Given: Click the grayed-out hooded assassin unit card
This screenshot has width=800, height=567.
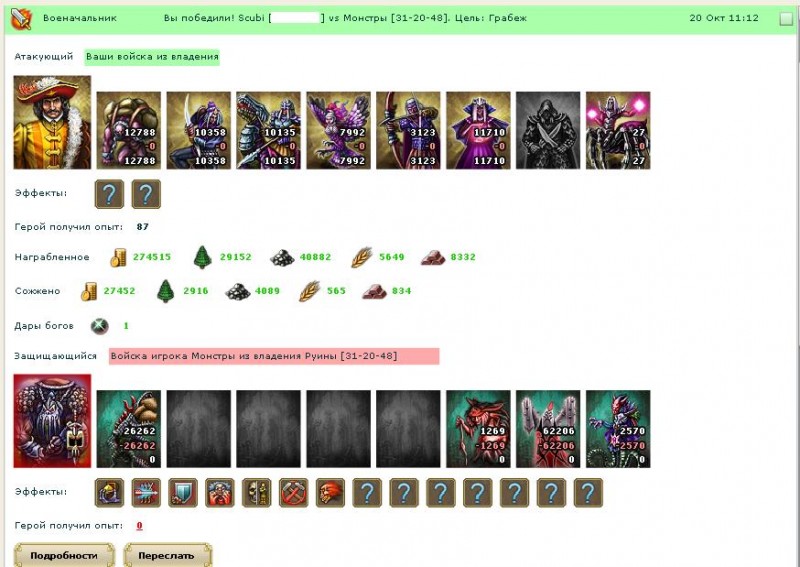Looking at the screenshot, I should pyautogui.click(x=548, y=130).
